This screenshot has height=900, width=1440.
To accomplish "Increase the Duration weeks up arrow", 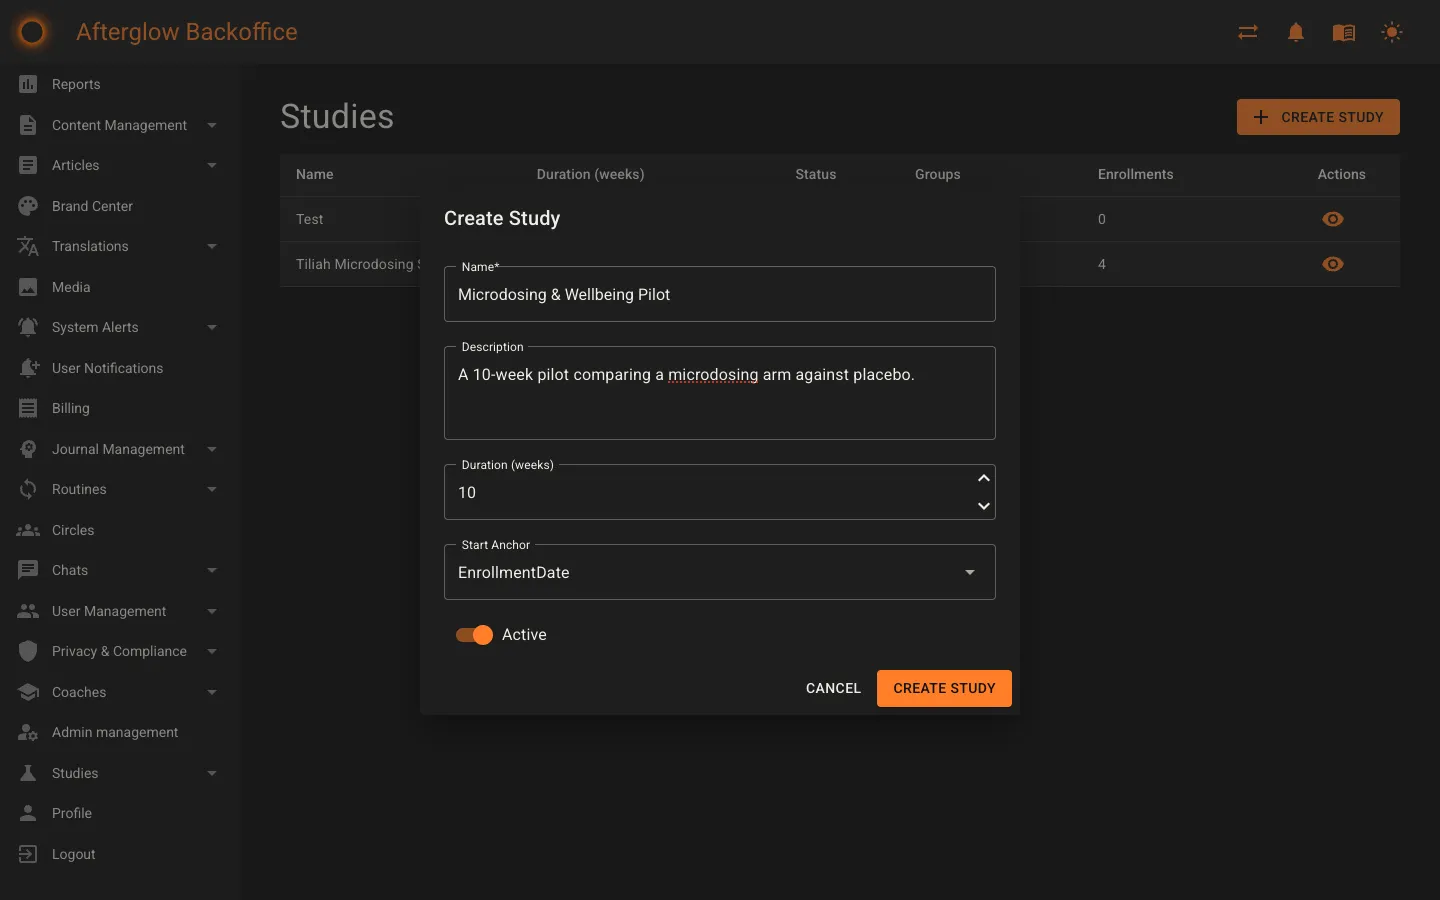I will click(x=984, y=478).
